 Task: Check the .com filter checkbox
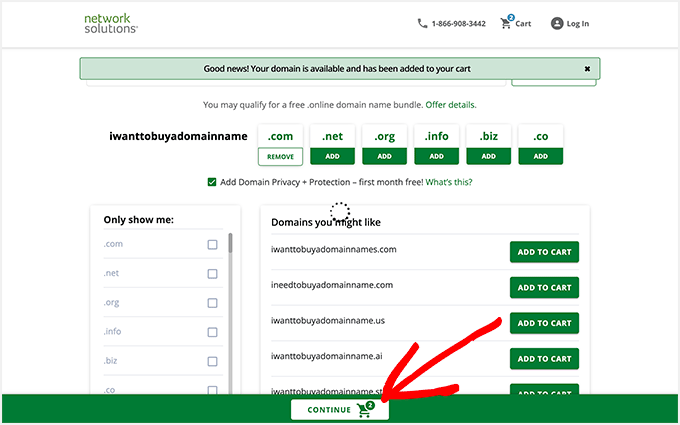(x=212, y=245)
